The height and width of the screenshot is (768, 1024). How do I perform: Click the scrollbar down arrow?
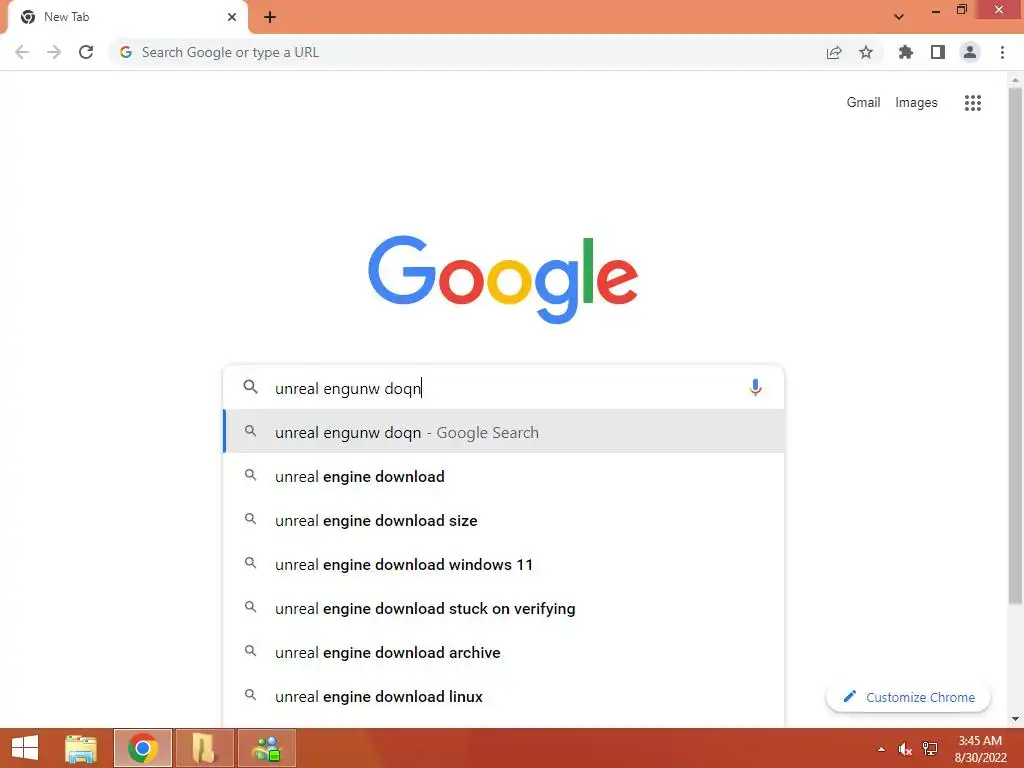coord(1016,719)
